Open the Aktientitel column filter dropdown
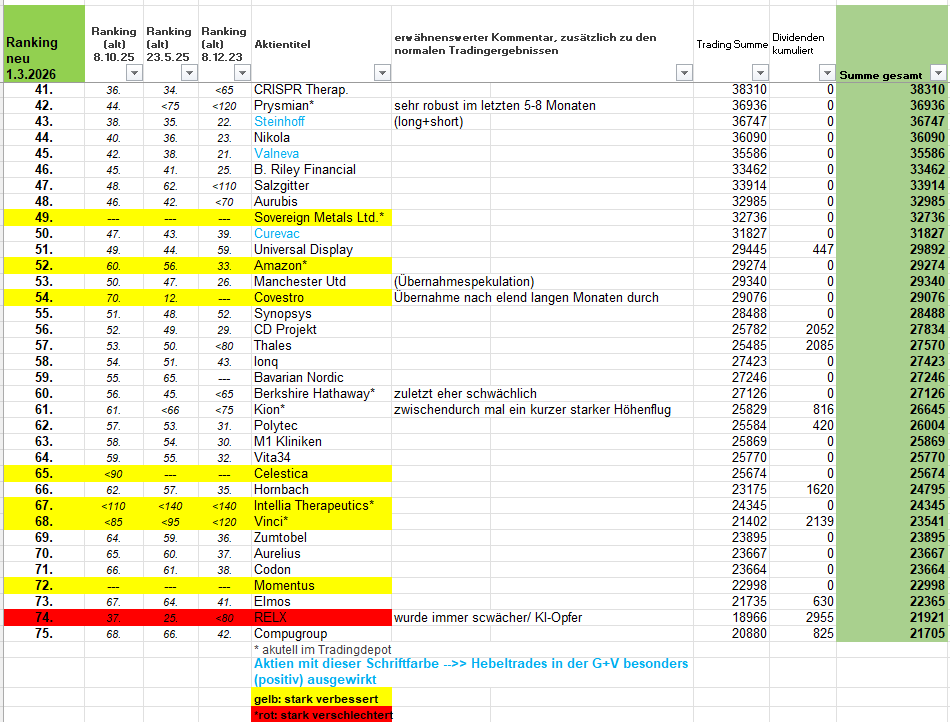This screenshot has width=950, height=722. tap(381, 73)
